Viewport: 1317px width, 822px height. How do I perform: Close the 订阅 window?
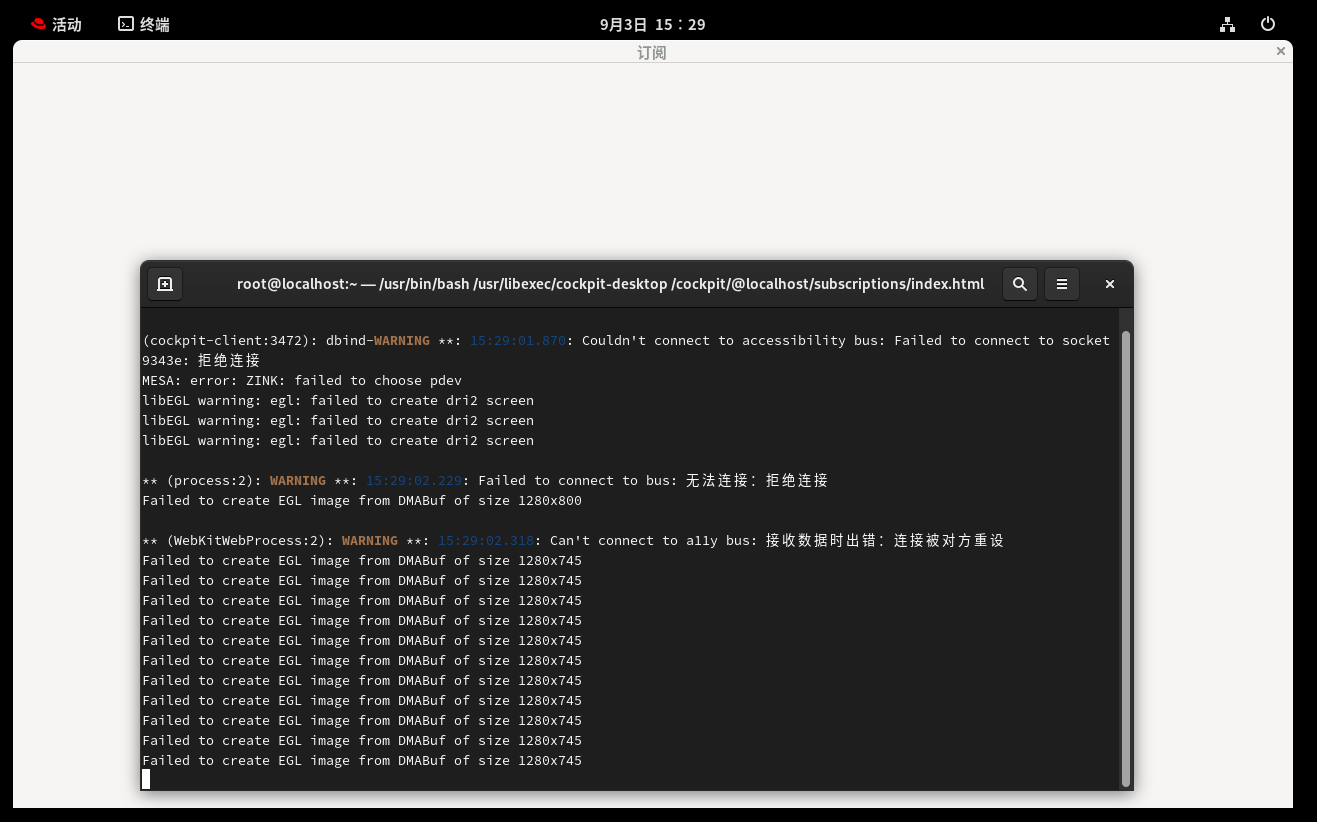tap(1280, 51)
